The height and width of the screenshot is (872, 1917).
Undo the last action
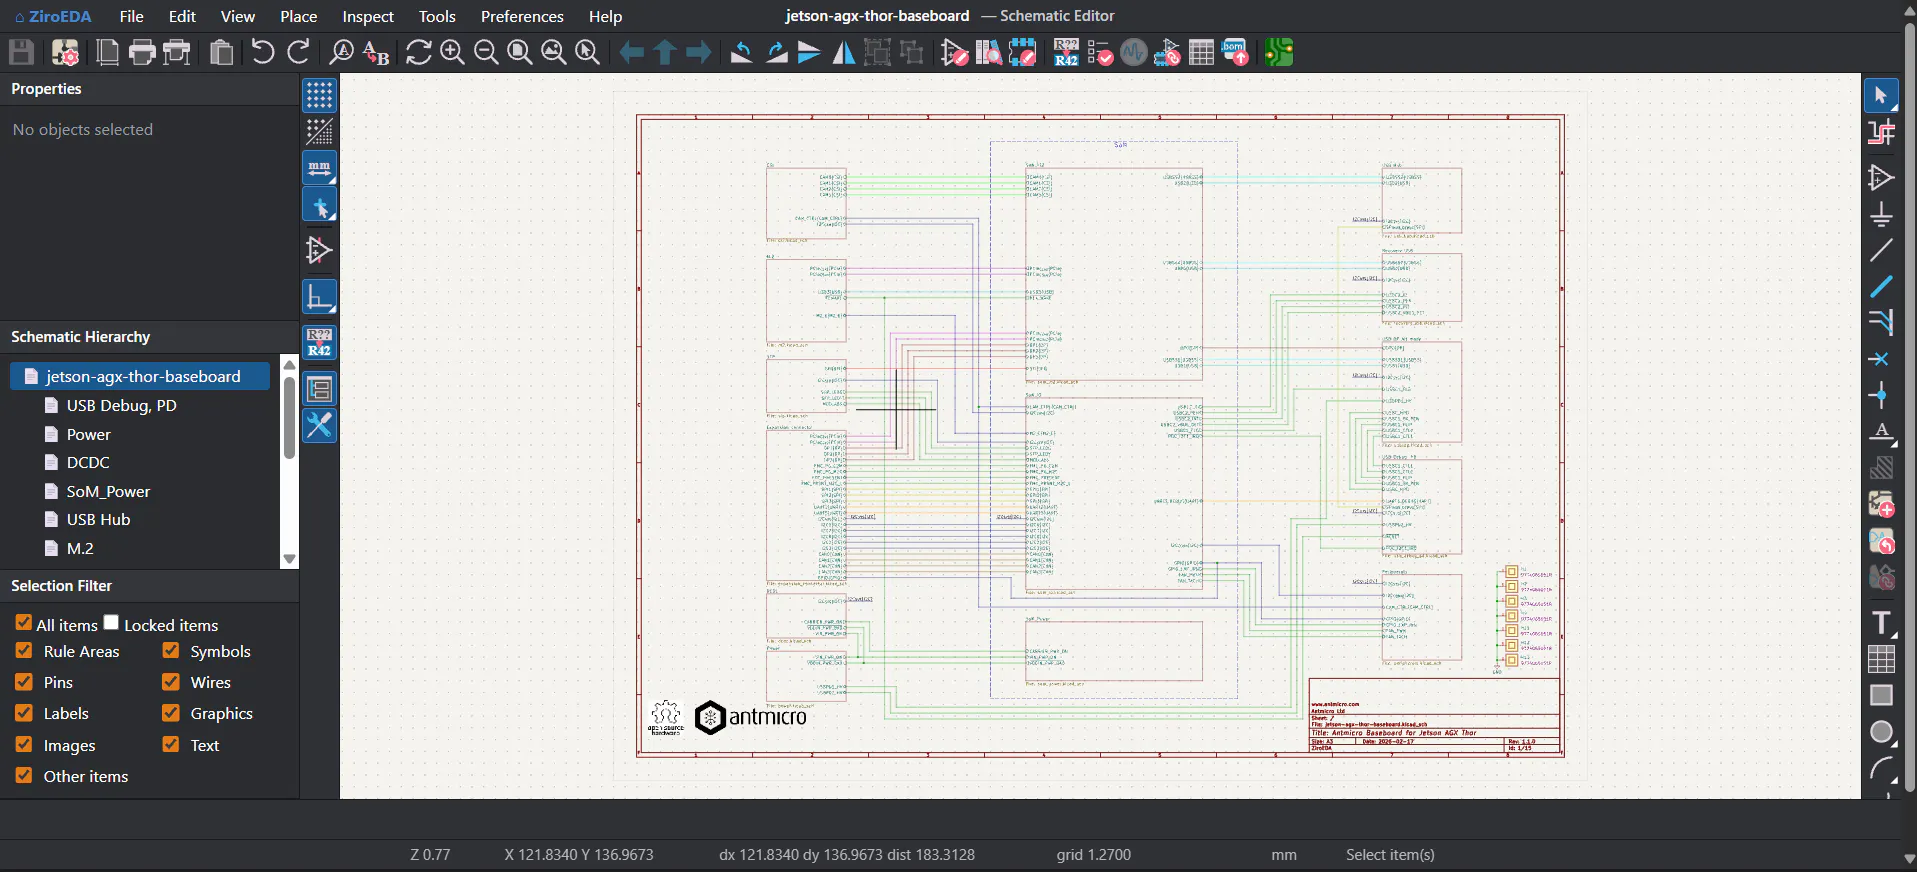coord(263,52)
